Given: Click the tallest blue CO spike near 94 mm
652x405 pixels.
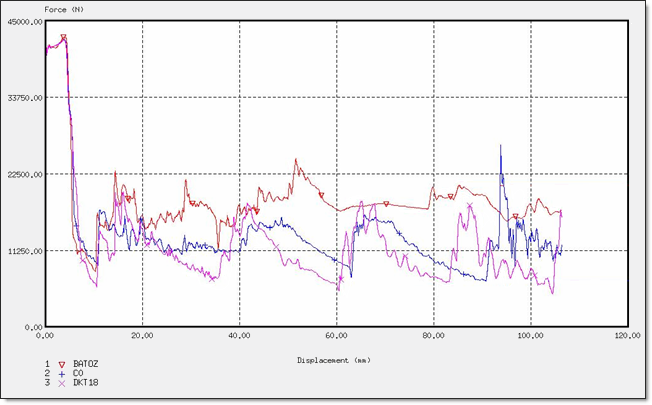Looking at the screenshot, I should [x=501, y=147].
